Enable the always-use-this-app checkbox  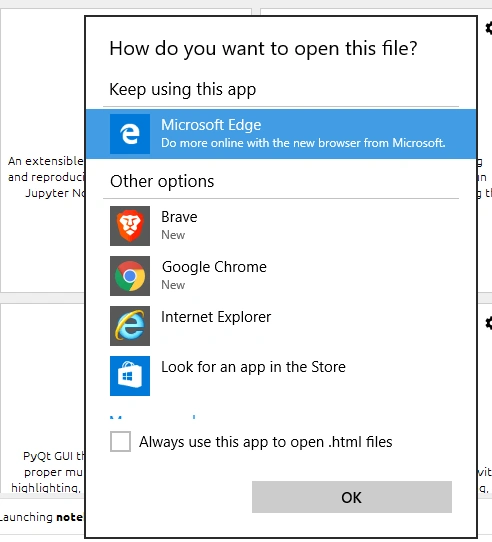(120, 441)
